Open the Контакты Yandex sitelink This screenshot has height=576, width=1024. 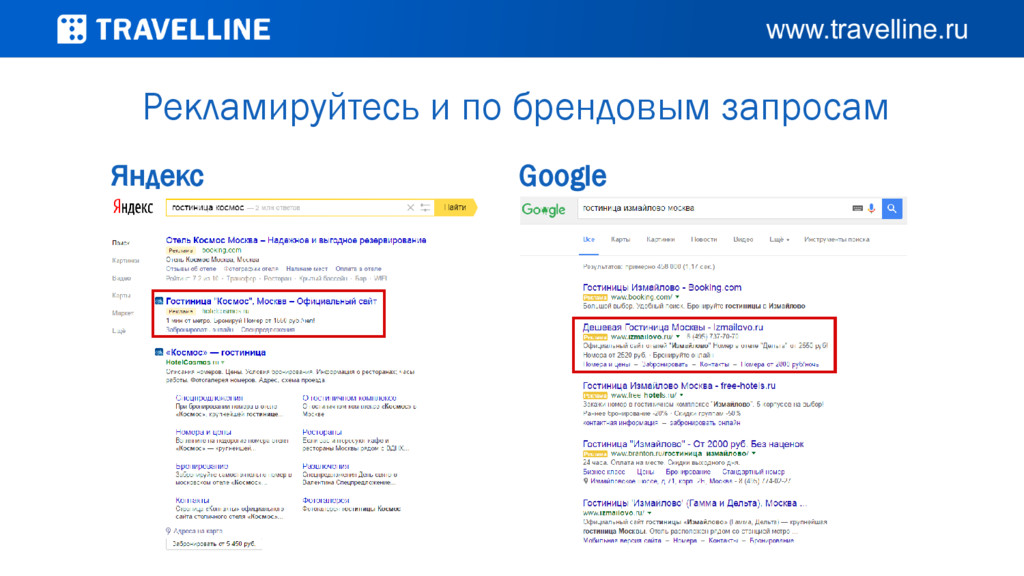[192, 500]
